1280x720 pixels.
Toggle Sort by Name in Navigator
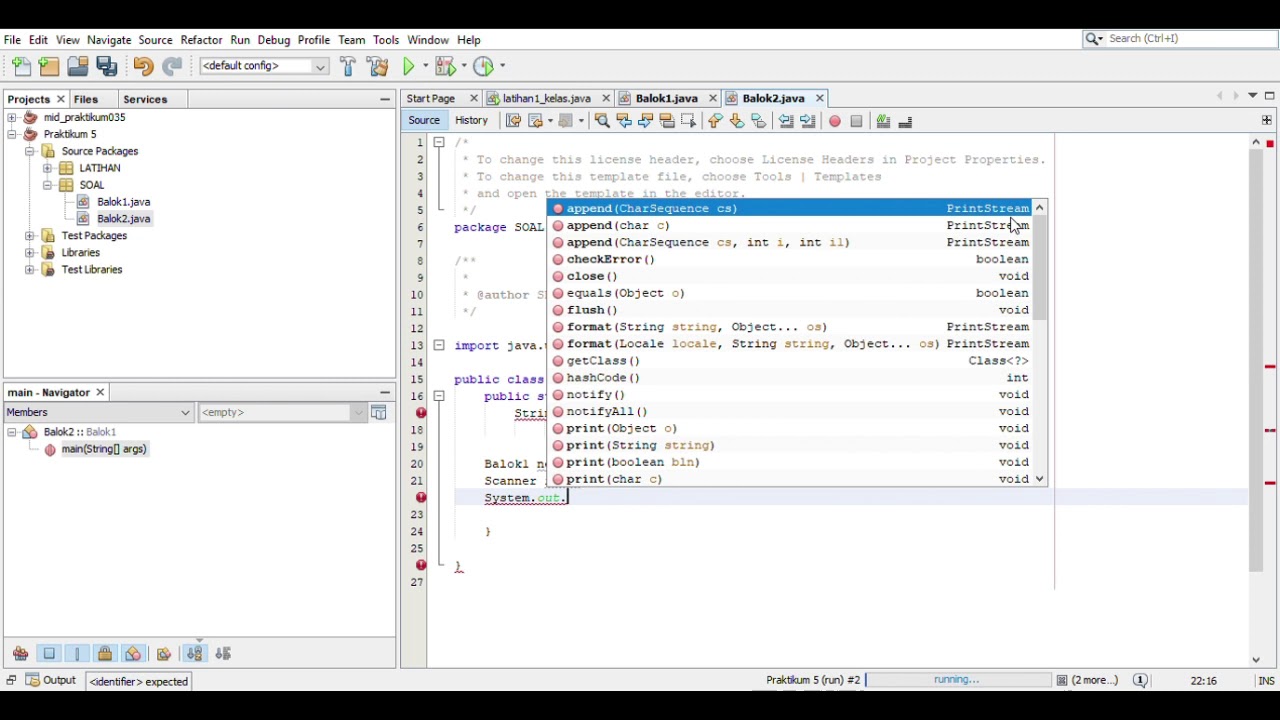(x=195, y=654)
